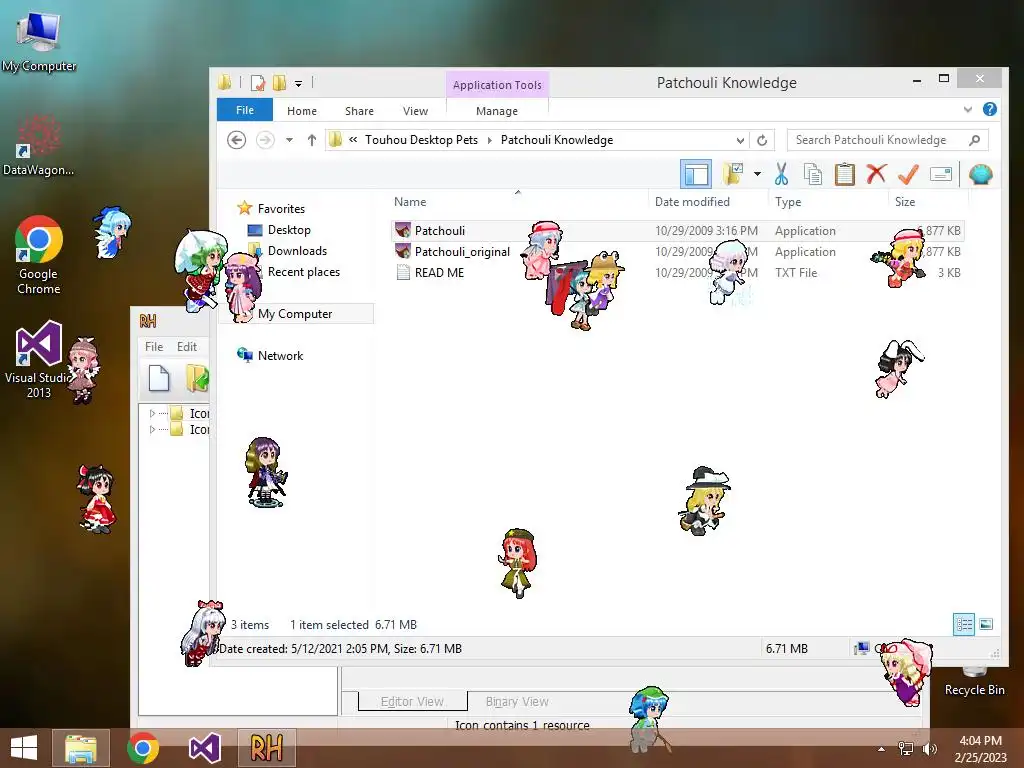Select Touhou Desktop Pets in address breadcrumb
This screenshot has height=768, width=1024.
click(421, 140)
